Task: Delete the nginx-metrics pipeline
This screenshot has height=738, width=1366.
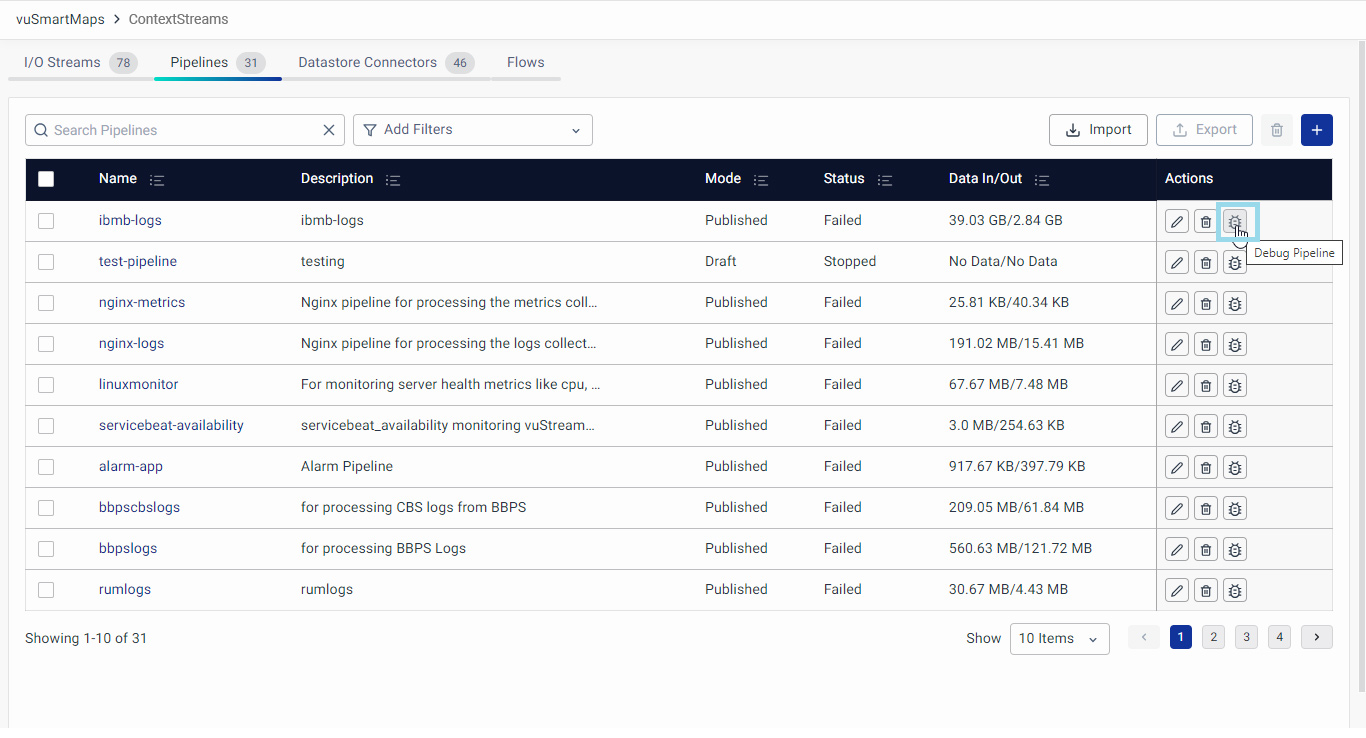Action: point(1206,304)
